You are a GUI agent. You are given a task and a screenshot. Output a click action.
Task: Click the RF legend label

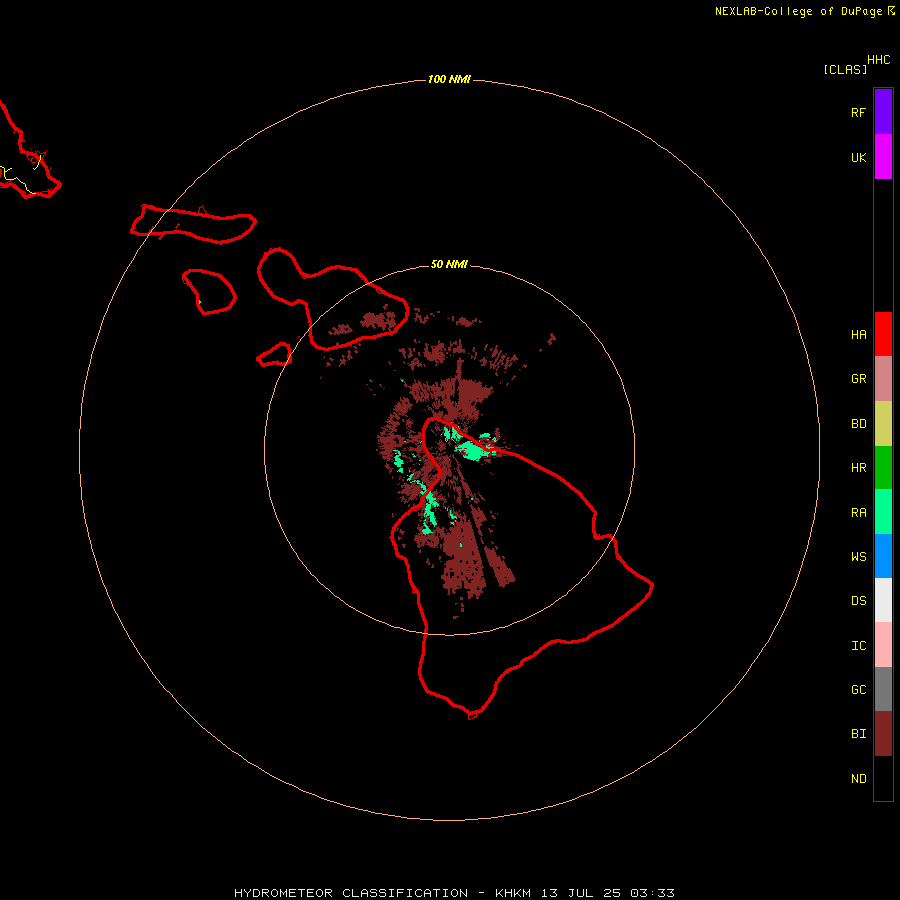tap(858, 112)
